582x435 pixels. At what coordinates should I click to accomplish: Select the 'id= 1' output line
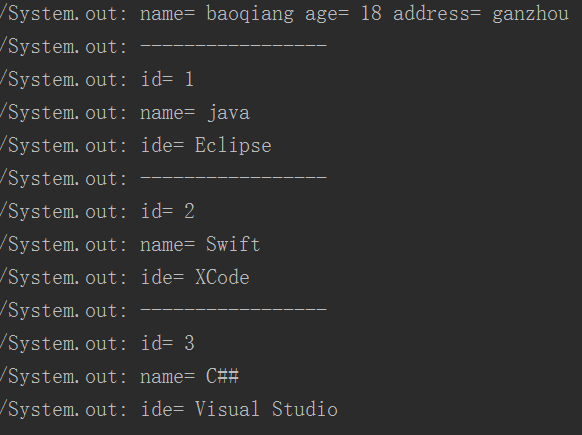[97, 80]
